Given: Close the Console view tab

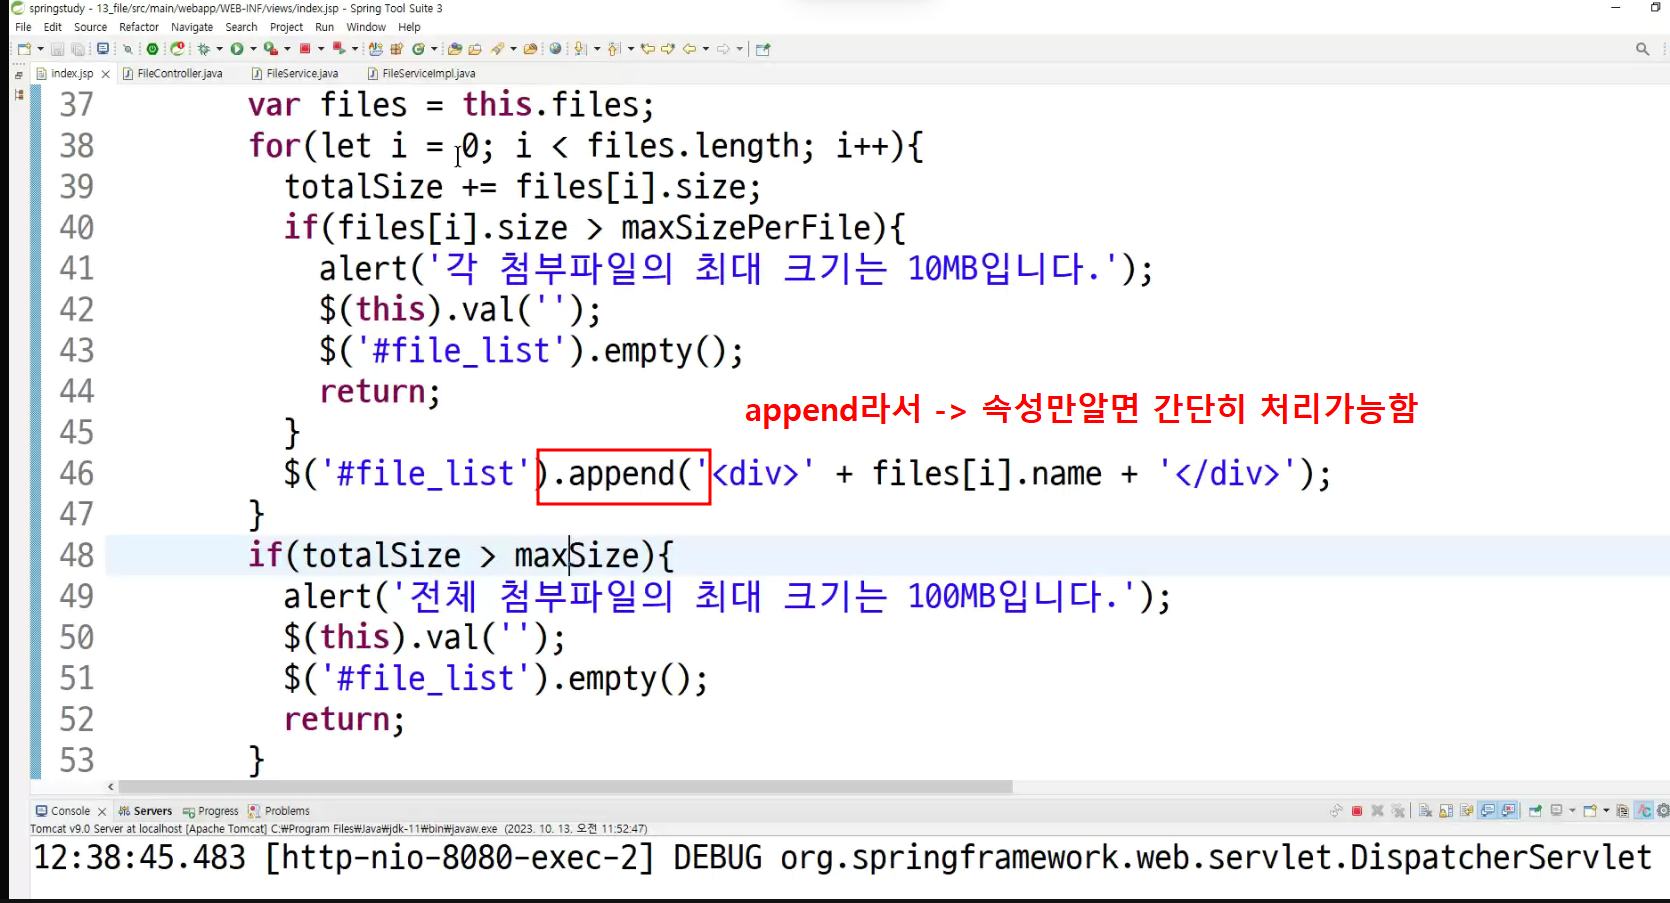Looking at the screenshot, I should coord(102,812).
